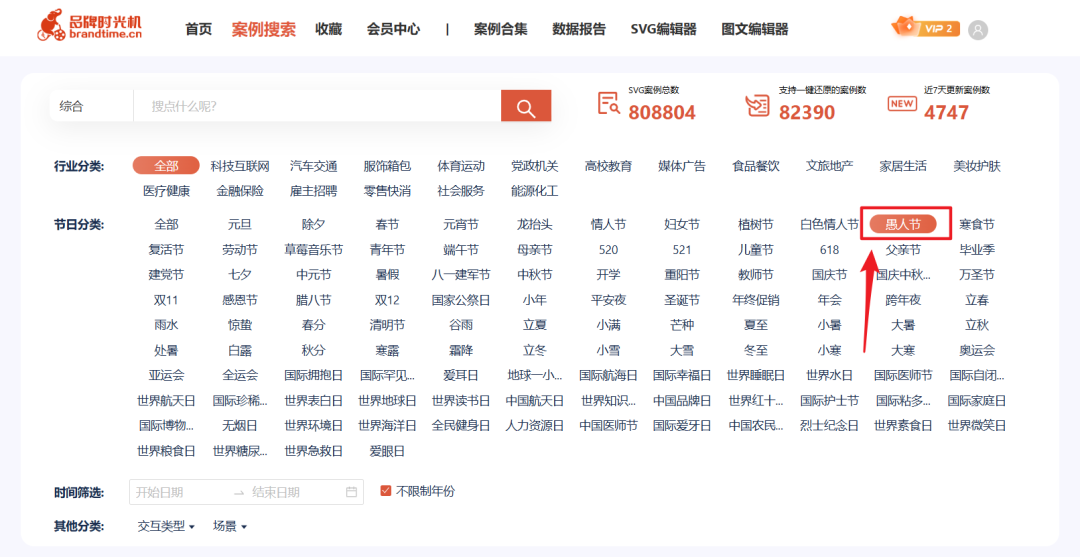Click the 搜点什么呢 search input
The image size is (1080, 557).
tap(318, 106)
